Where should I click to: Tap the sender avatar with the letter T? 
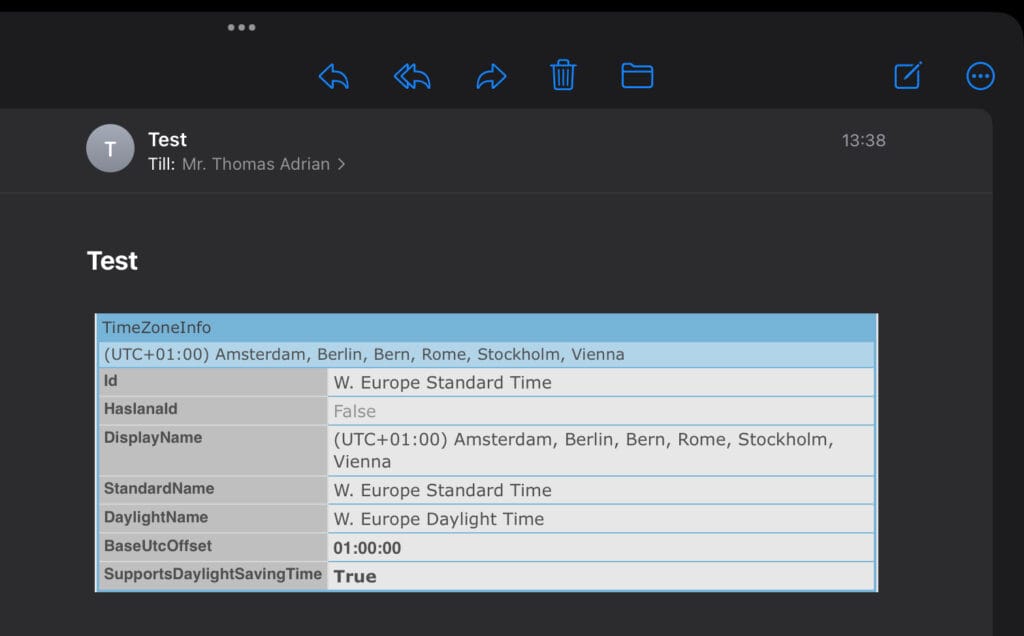(110, 148)
